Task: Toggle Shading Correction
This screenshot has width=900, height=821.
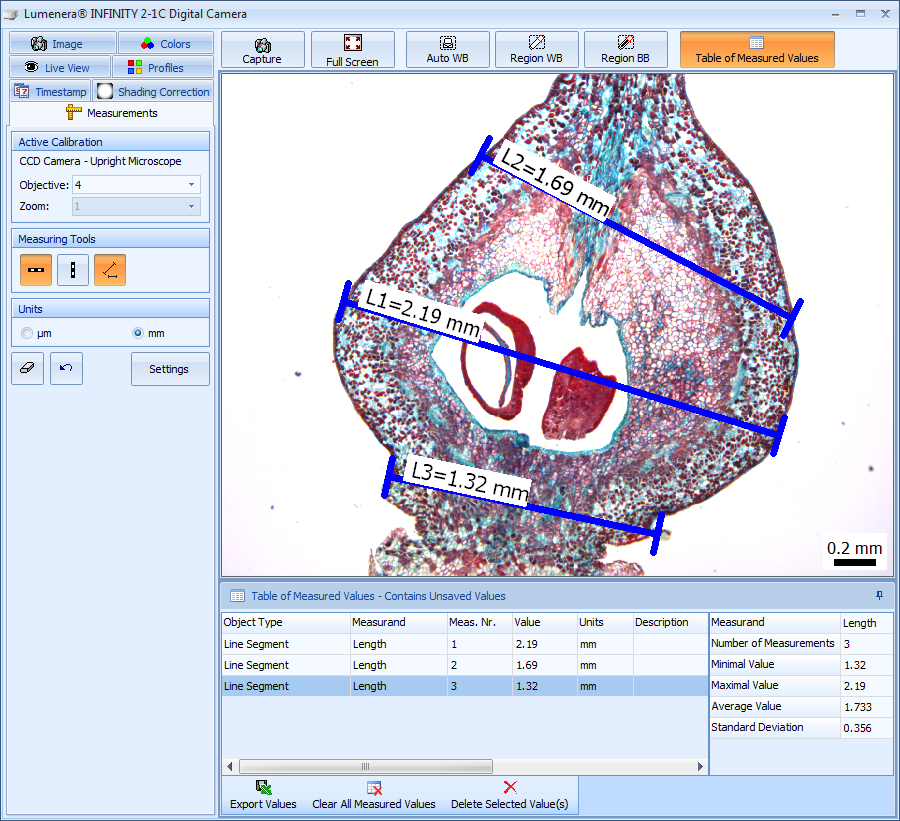Action: pos(151,91)
